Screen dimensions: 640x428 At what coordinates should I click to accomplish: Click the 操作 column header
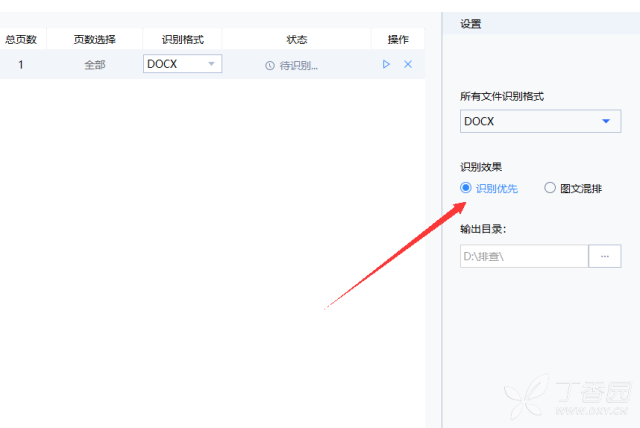pyautogui.click(x=398, y=39)
